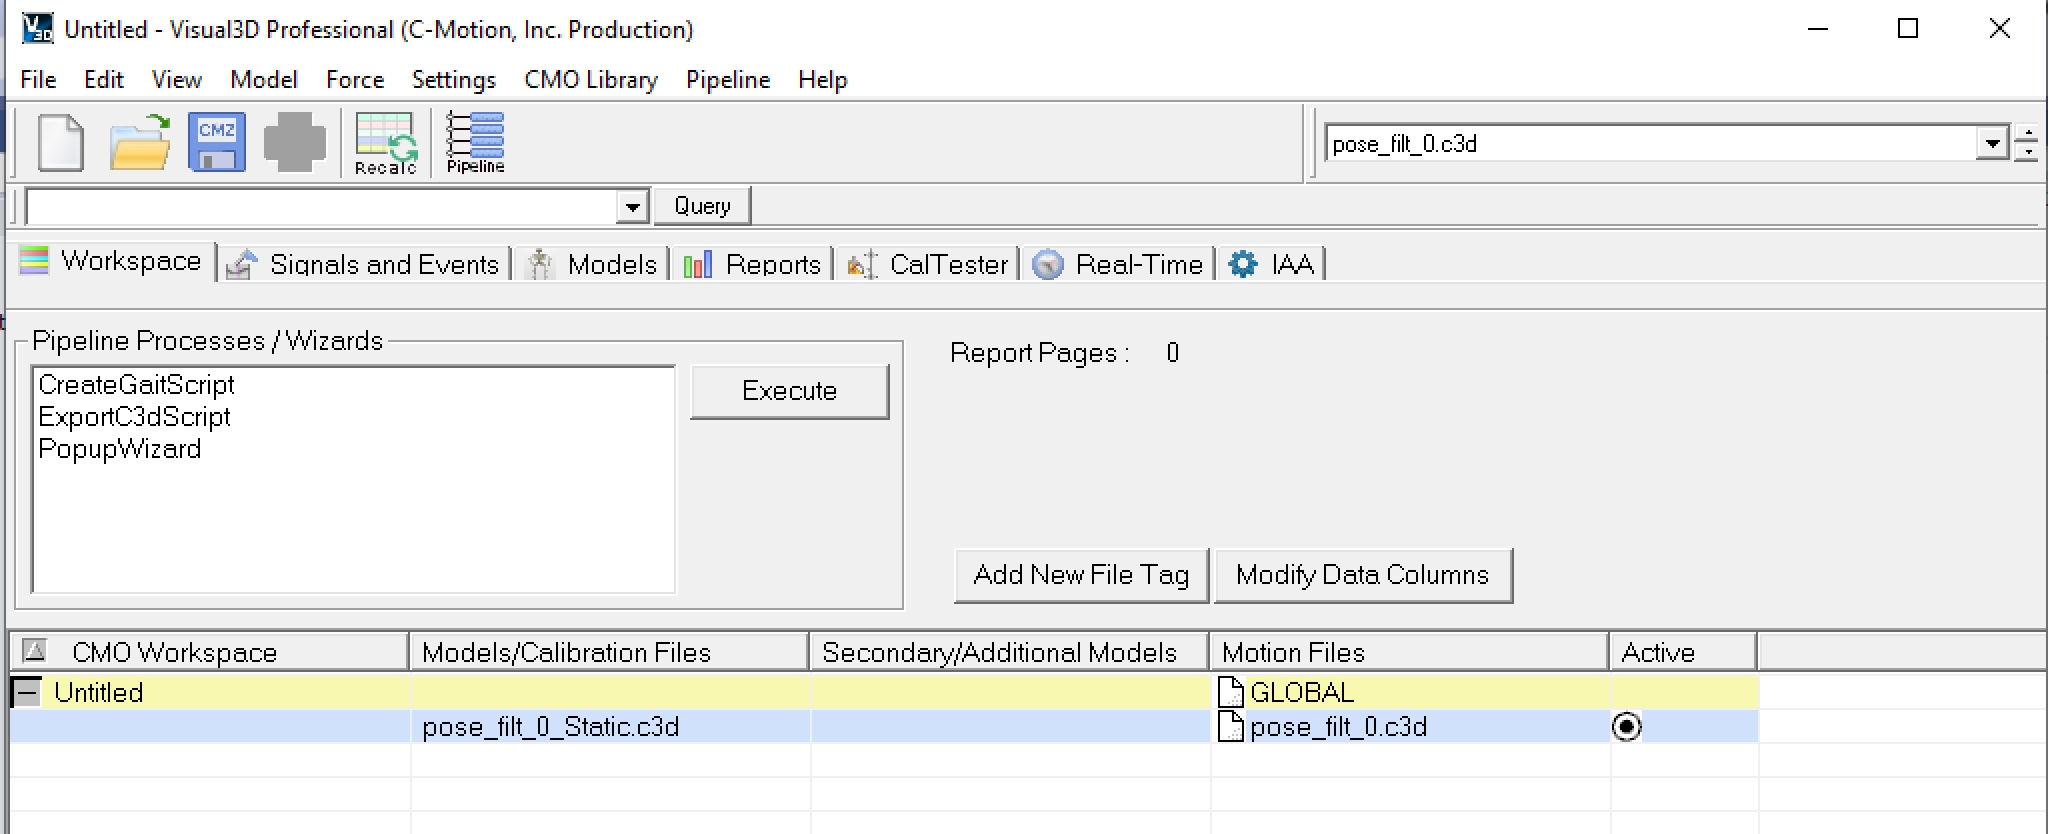Switch to the Workspace tab
Image resolution: width=2048 pixels, height=834 pixels.
pos(112,262)
